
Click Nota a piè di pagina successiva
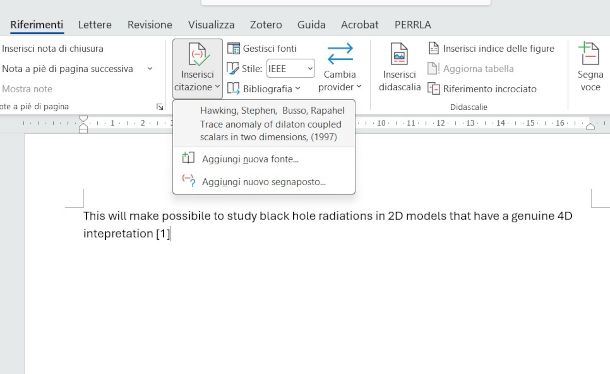68,69
